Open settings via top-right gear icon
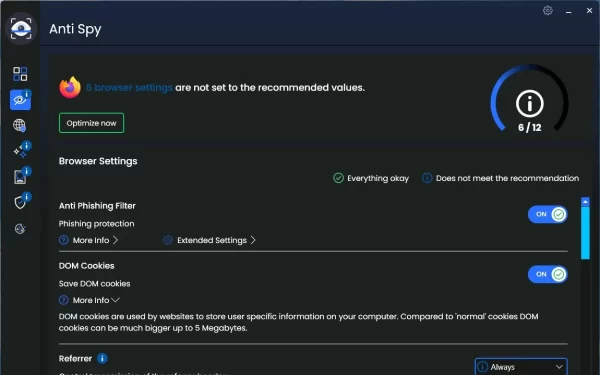600x375 pixels. [x=548, y=11]
